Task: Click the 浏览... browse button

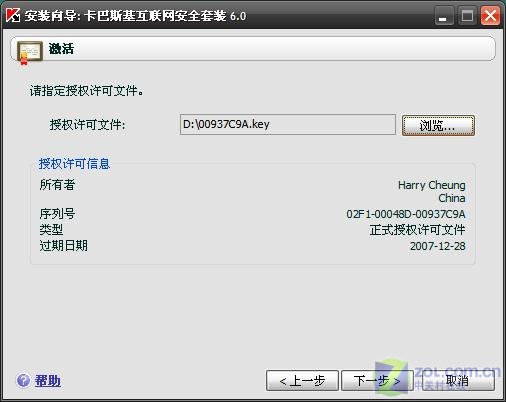Action: (438, 126)
